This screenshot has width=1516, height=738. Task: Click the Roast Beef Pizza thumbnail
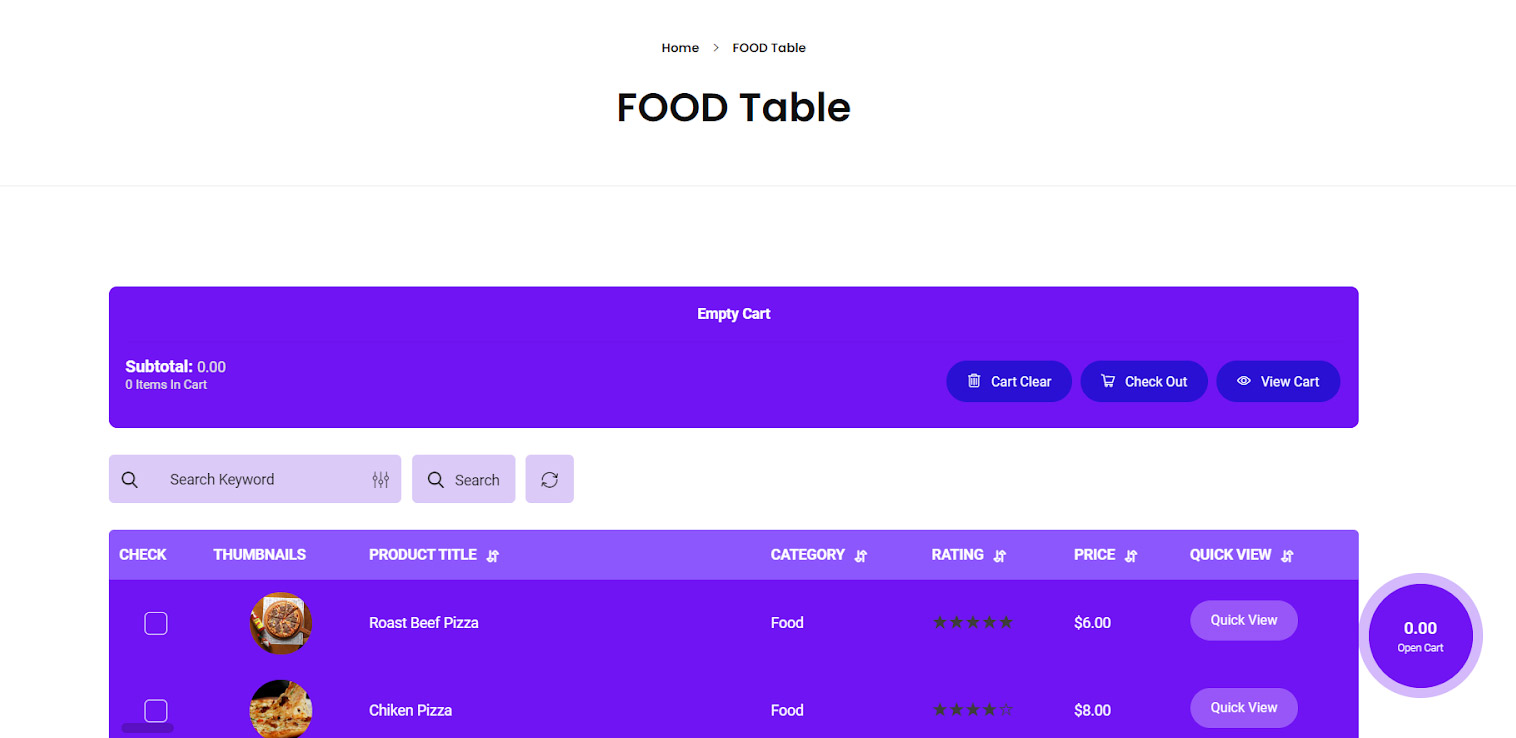point(281,623)
